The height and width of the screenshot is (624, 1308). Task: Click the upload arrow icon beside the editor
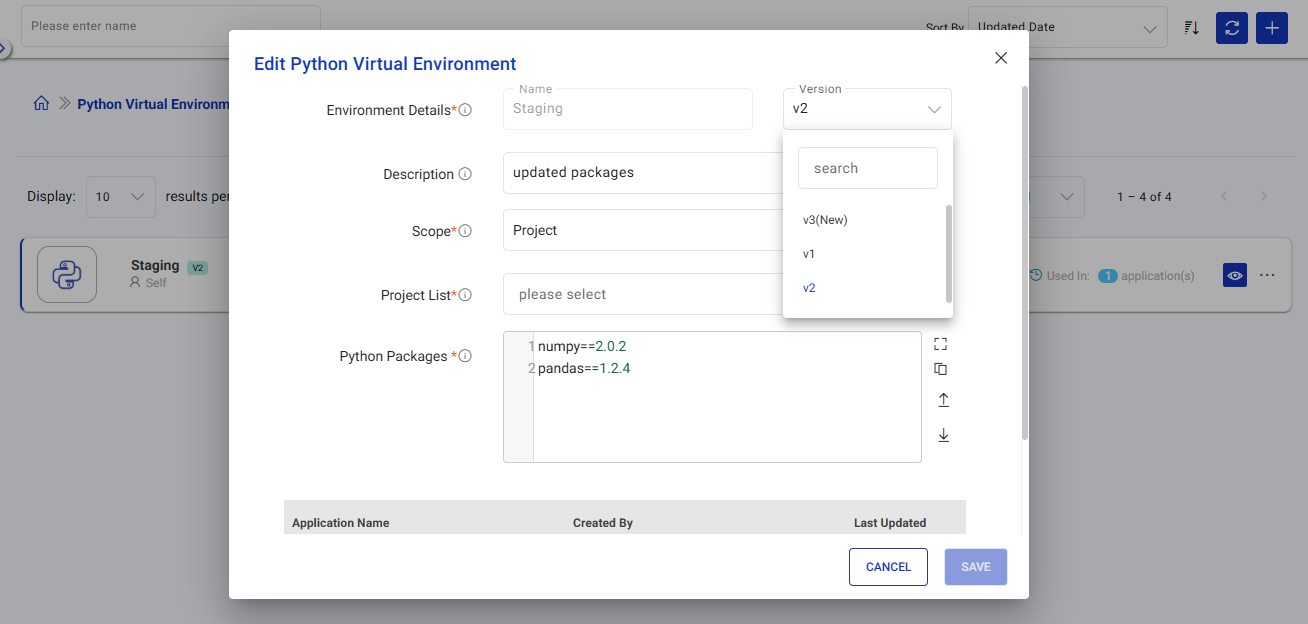click(942, 400)
